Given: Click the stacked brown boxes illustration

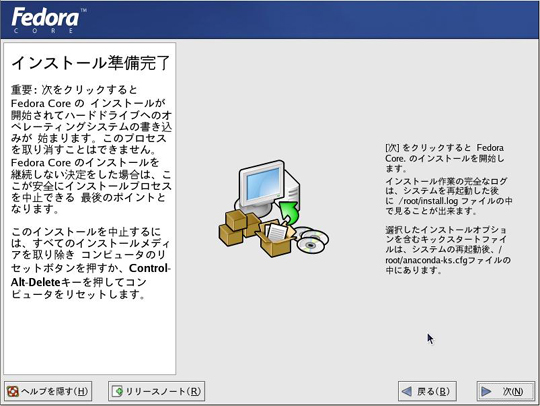Looking at the screenshot, I should click(x=239, y=228).
